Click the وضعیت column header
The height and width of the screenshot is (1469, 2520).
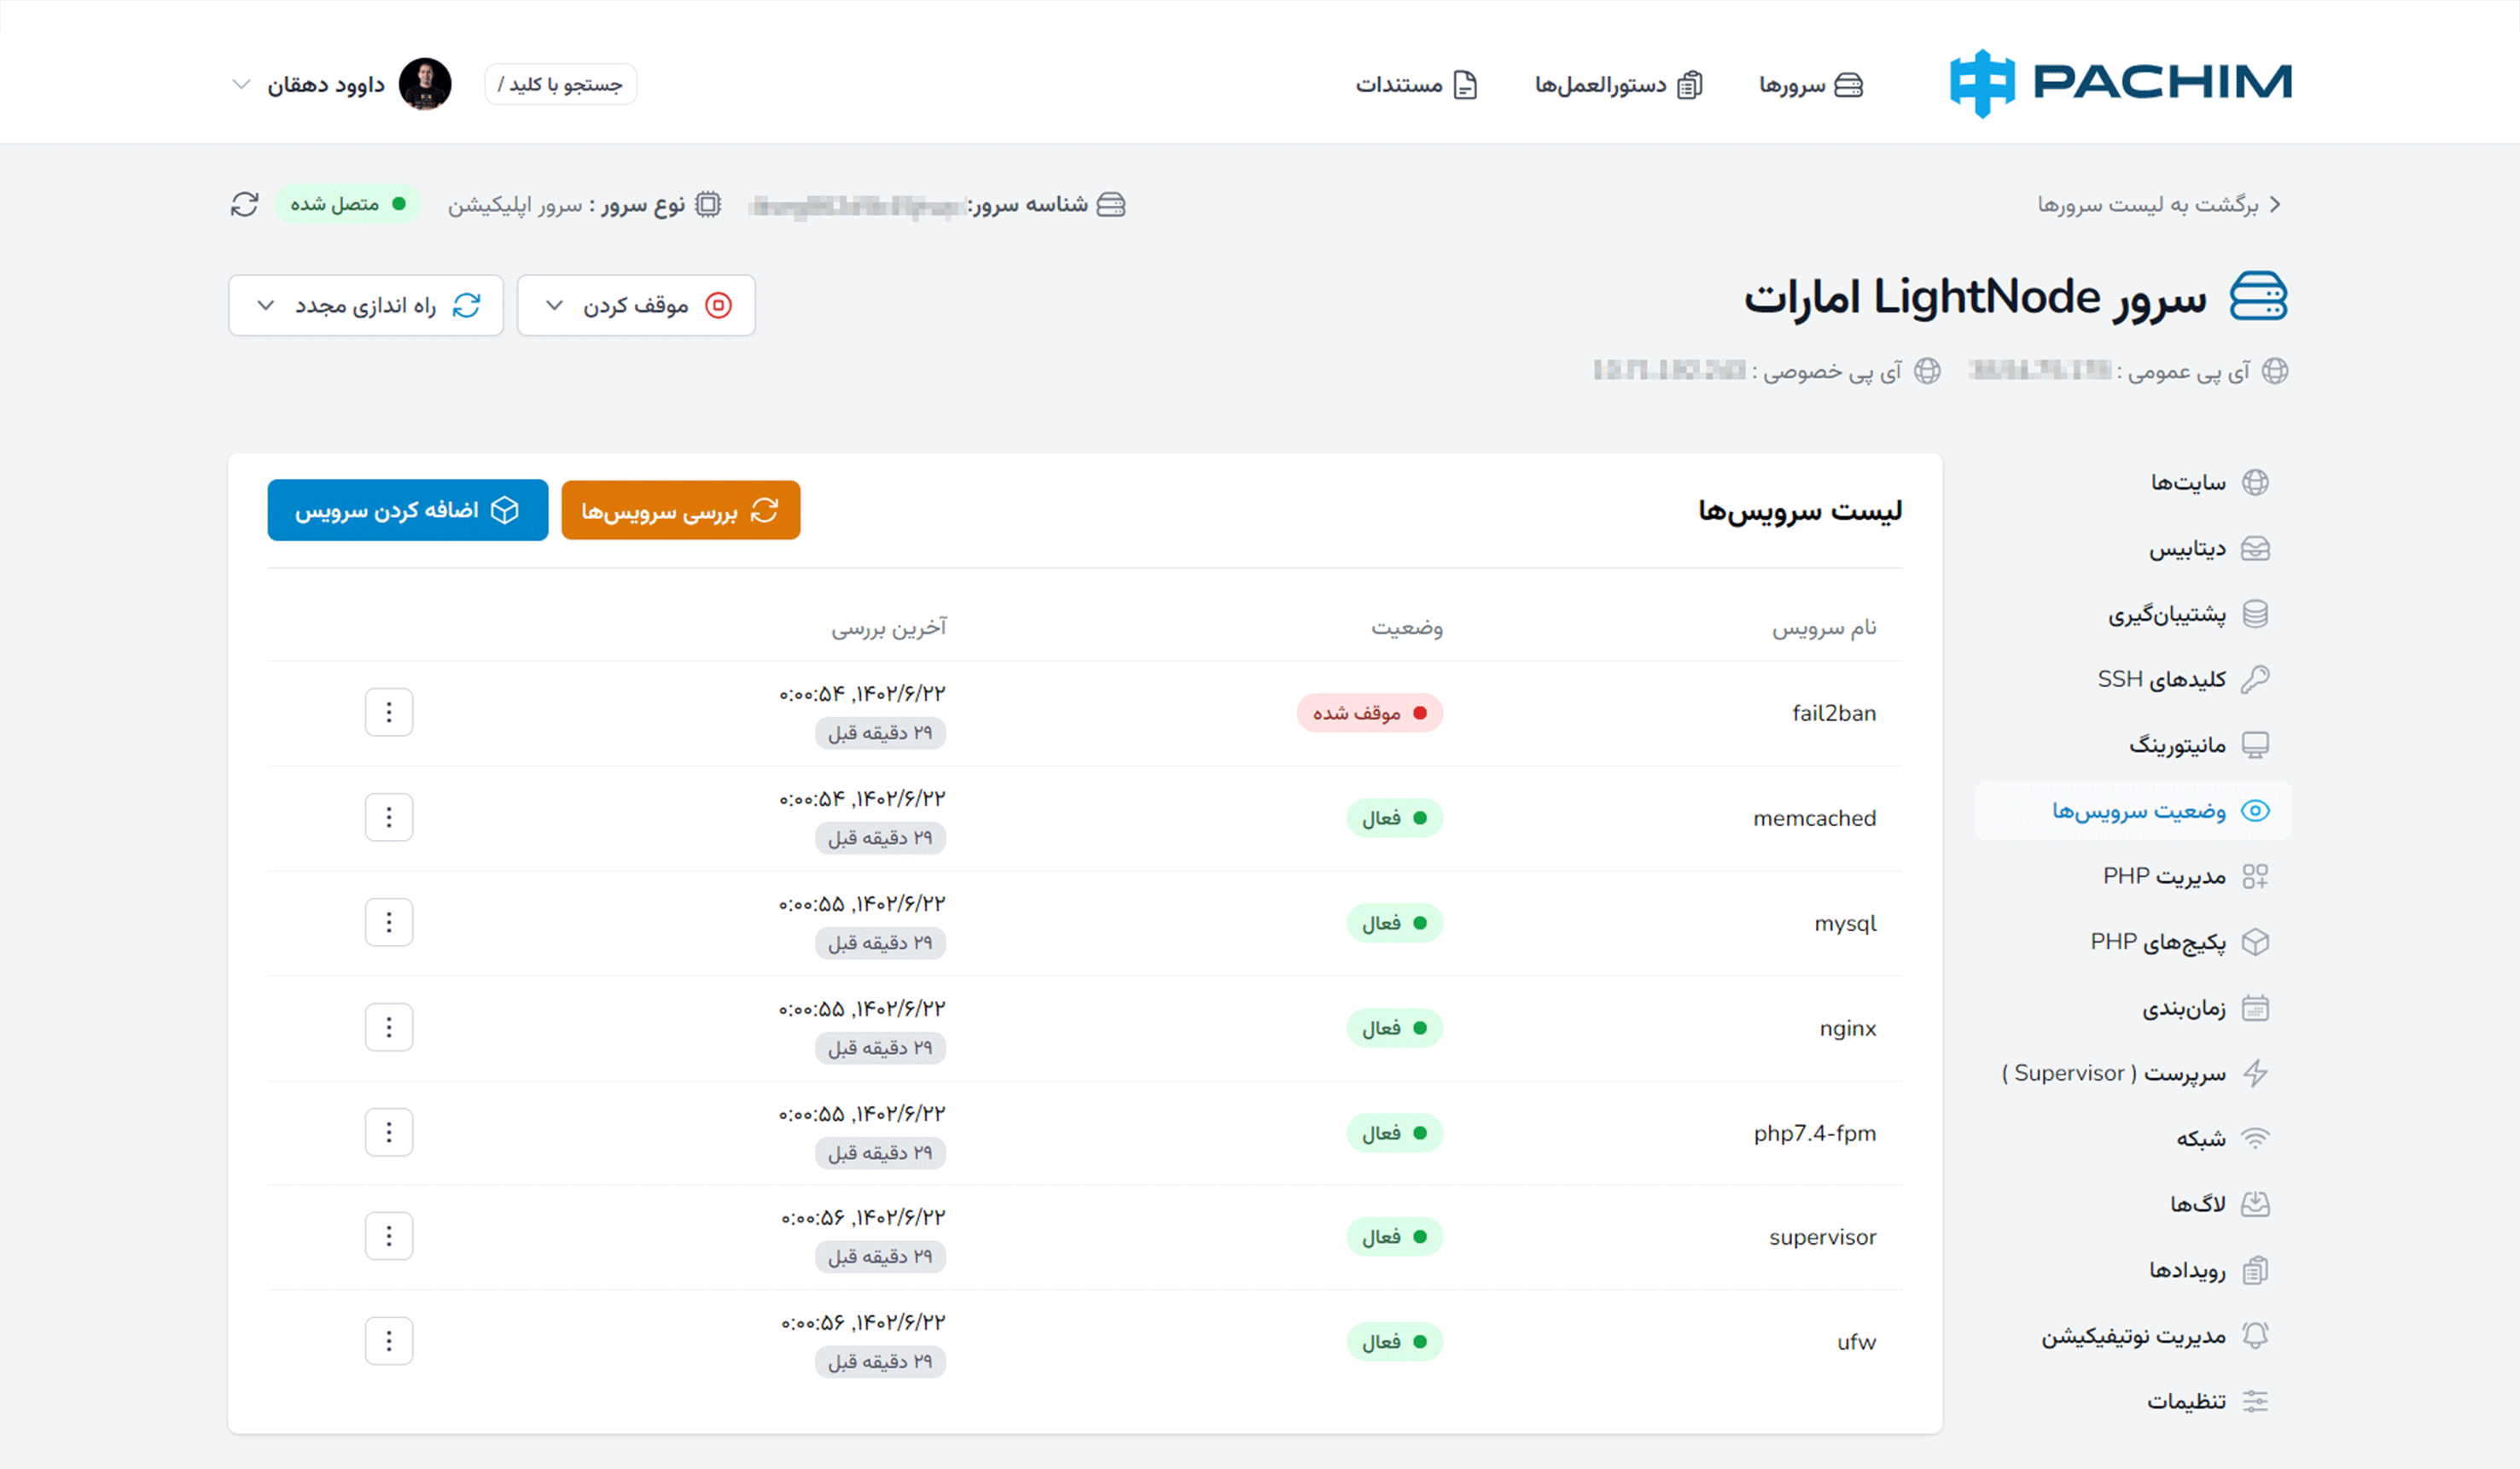coord(1407,627)
